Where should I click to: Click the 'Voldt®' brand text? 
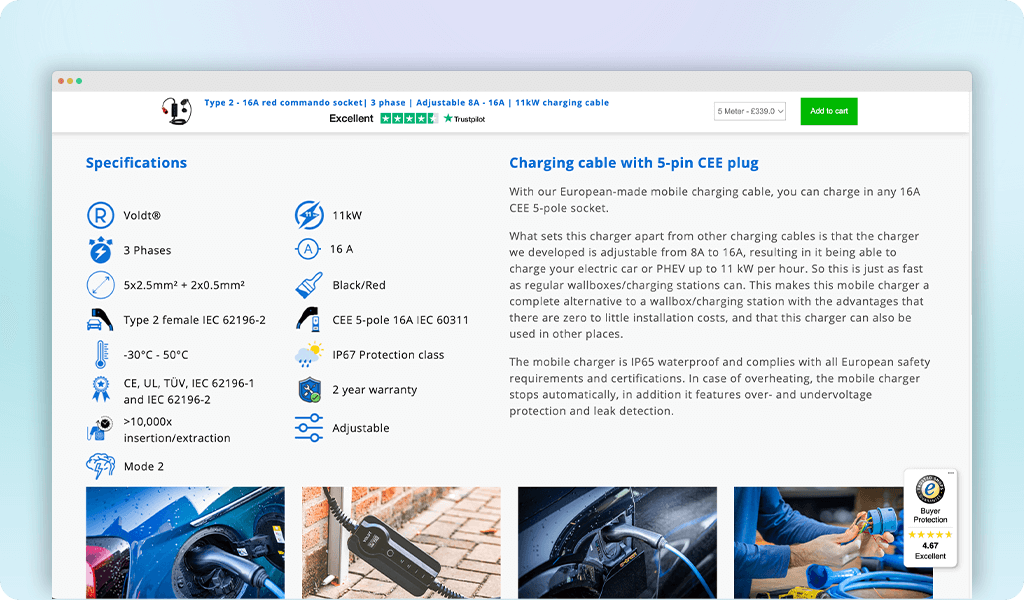coord(142,215)
